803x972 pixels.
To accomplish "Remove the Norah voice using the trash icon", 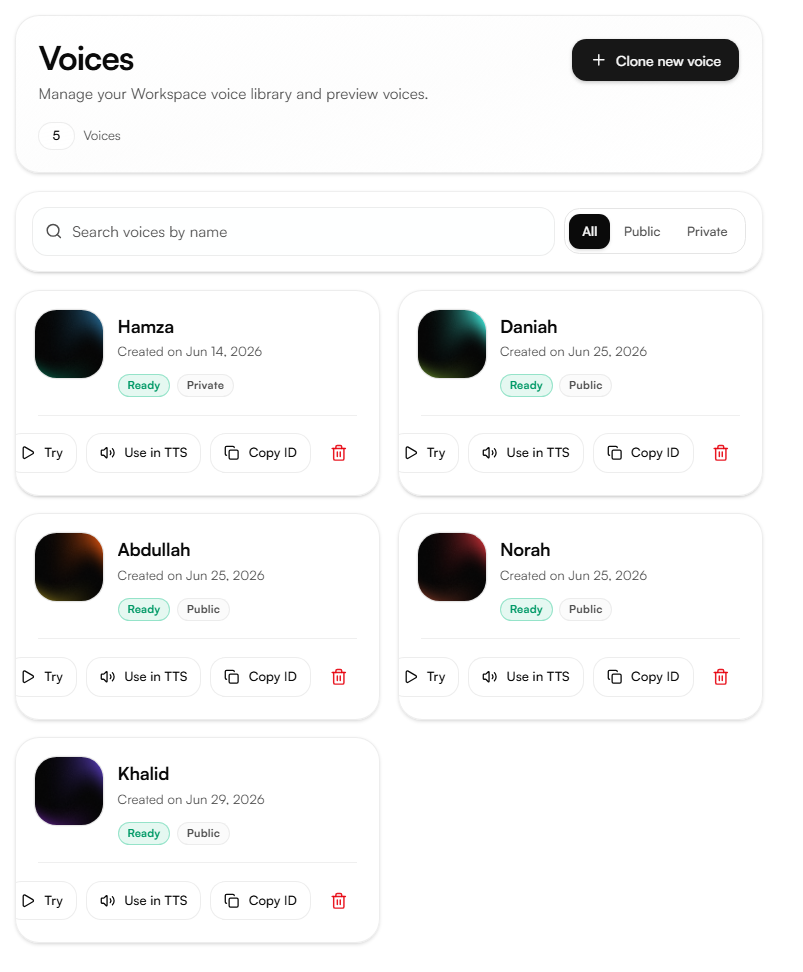I will [x=721, y=677].
